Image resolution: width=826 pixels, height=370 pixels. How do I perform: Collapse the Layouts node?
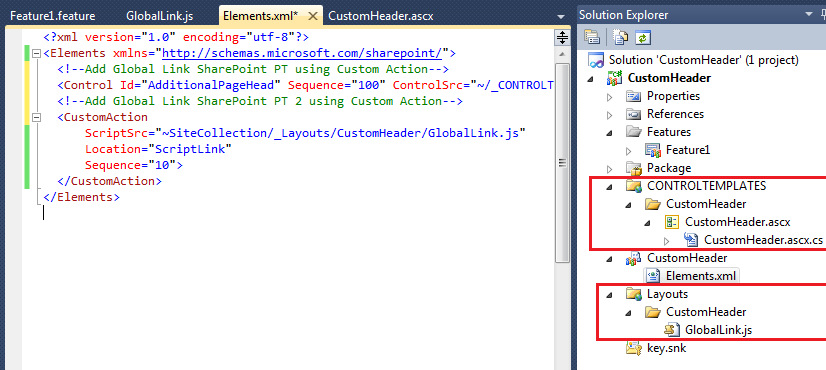coord(610,295)
